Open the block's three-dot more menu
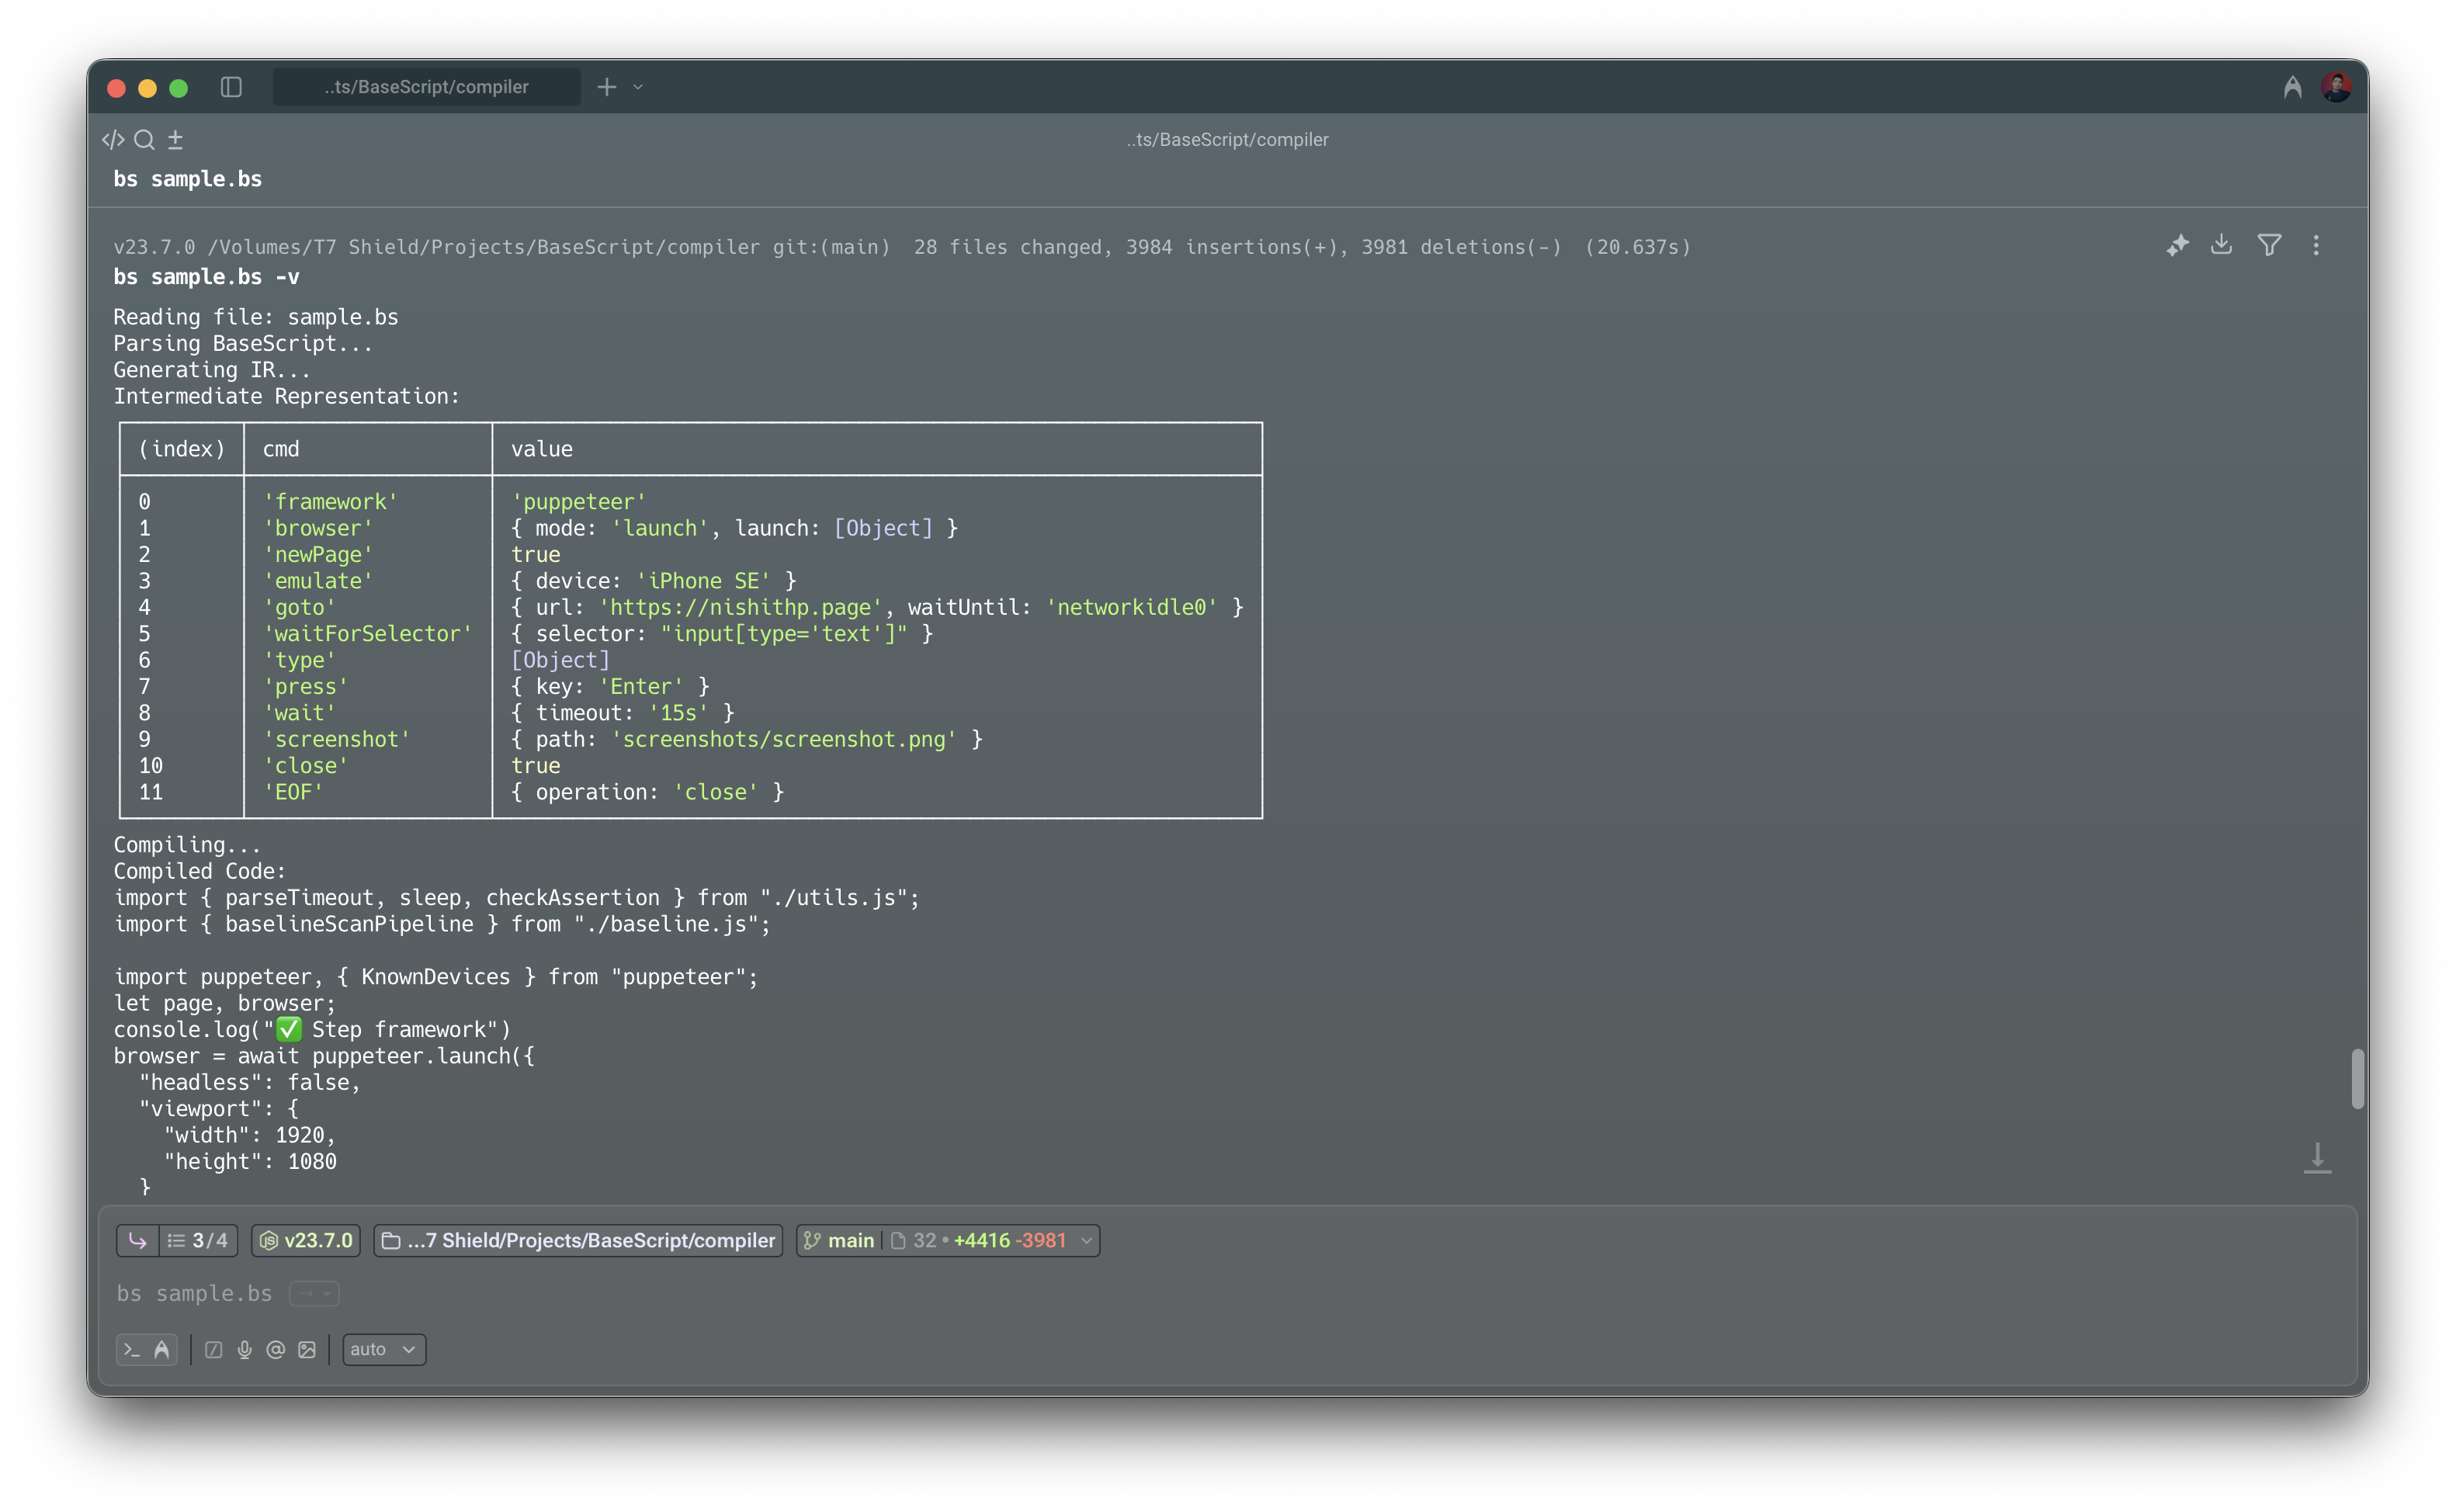Viewport: 2456px width, 1512px height. (x=2316, y=245)
